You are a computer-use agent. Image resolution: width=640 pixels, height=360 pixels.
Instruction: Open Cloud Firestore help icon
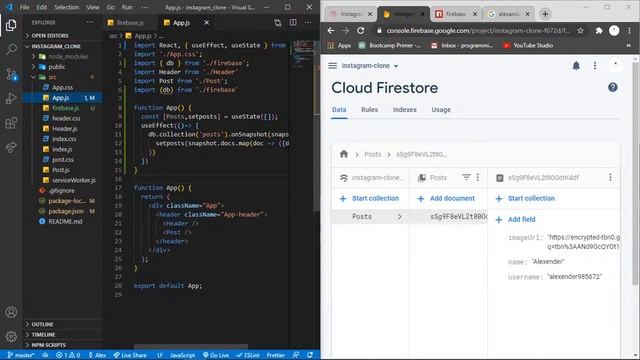[612, 87]
